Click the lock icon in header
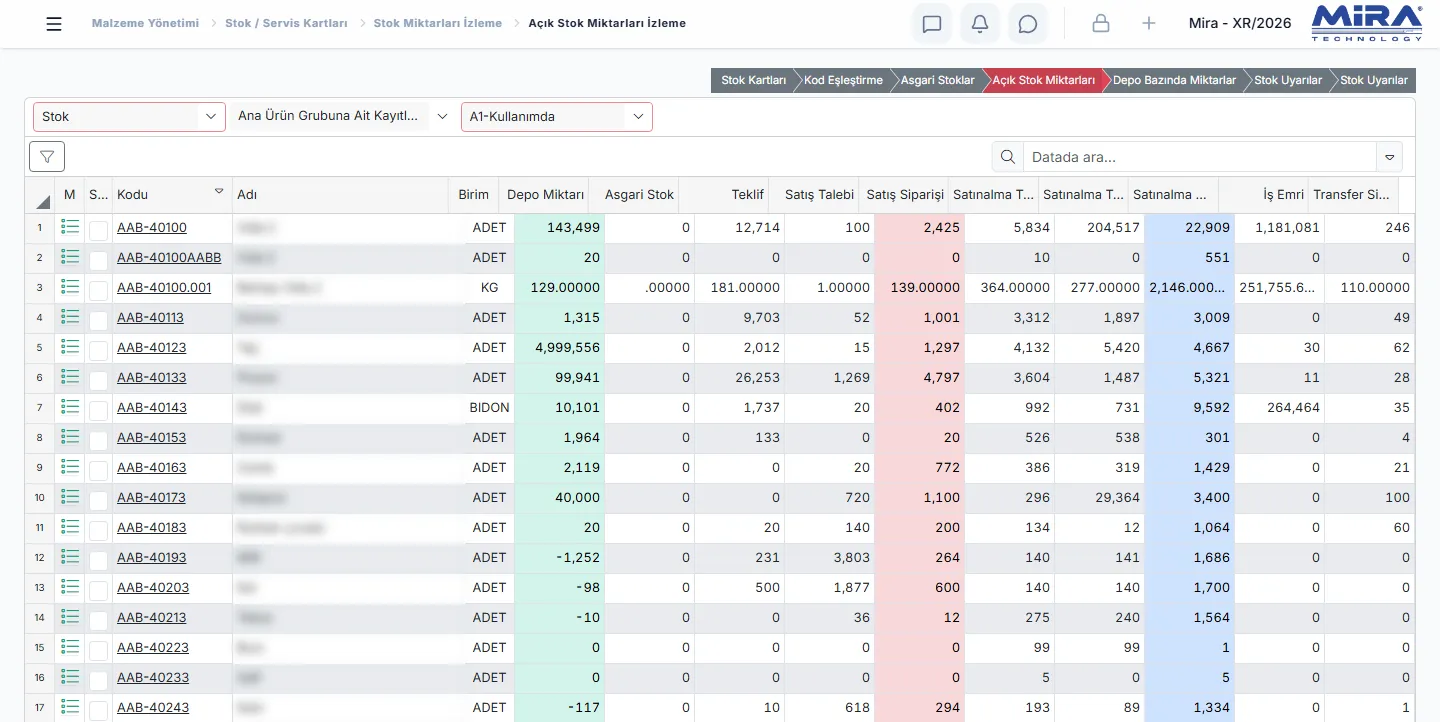Image resolution: width=1440 pixels, height=722 pixels. point(1101,23)
